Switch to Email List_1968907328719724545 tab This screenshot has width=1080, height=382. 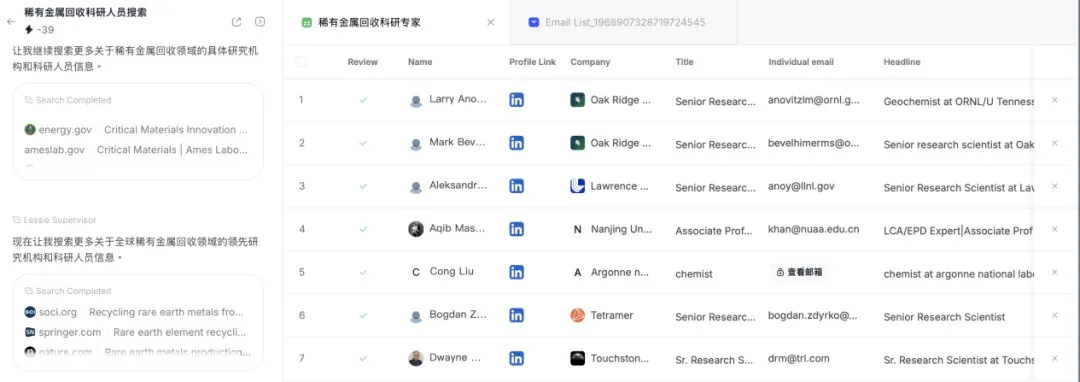(624, 22)
